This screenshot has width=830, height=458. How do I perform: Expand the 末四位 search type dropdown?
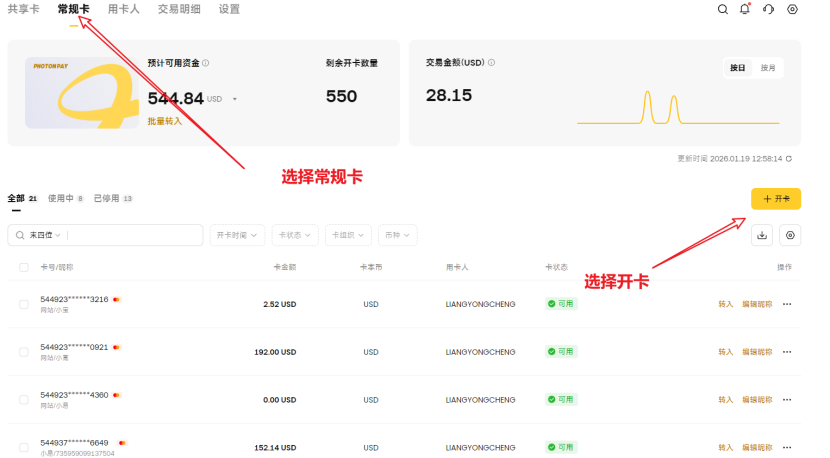pyautogui.click(x=45, y=235)
